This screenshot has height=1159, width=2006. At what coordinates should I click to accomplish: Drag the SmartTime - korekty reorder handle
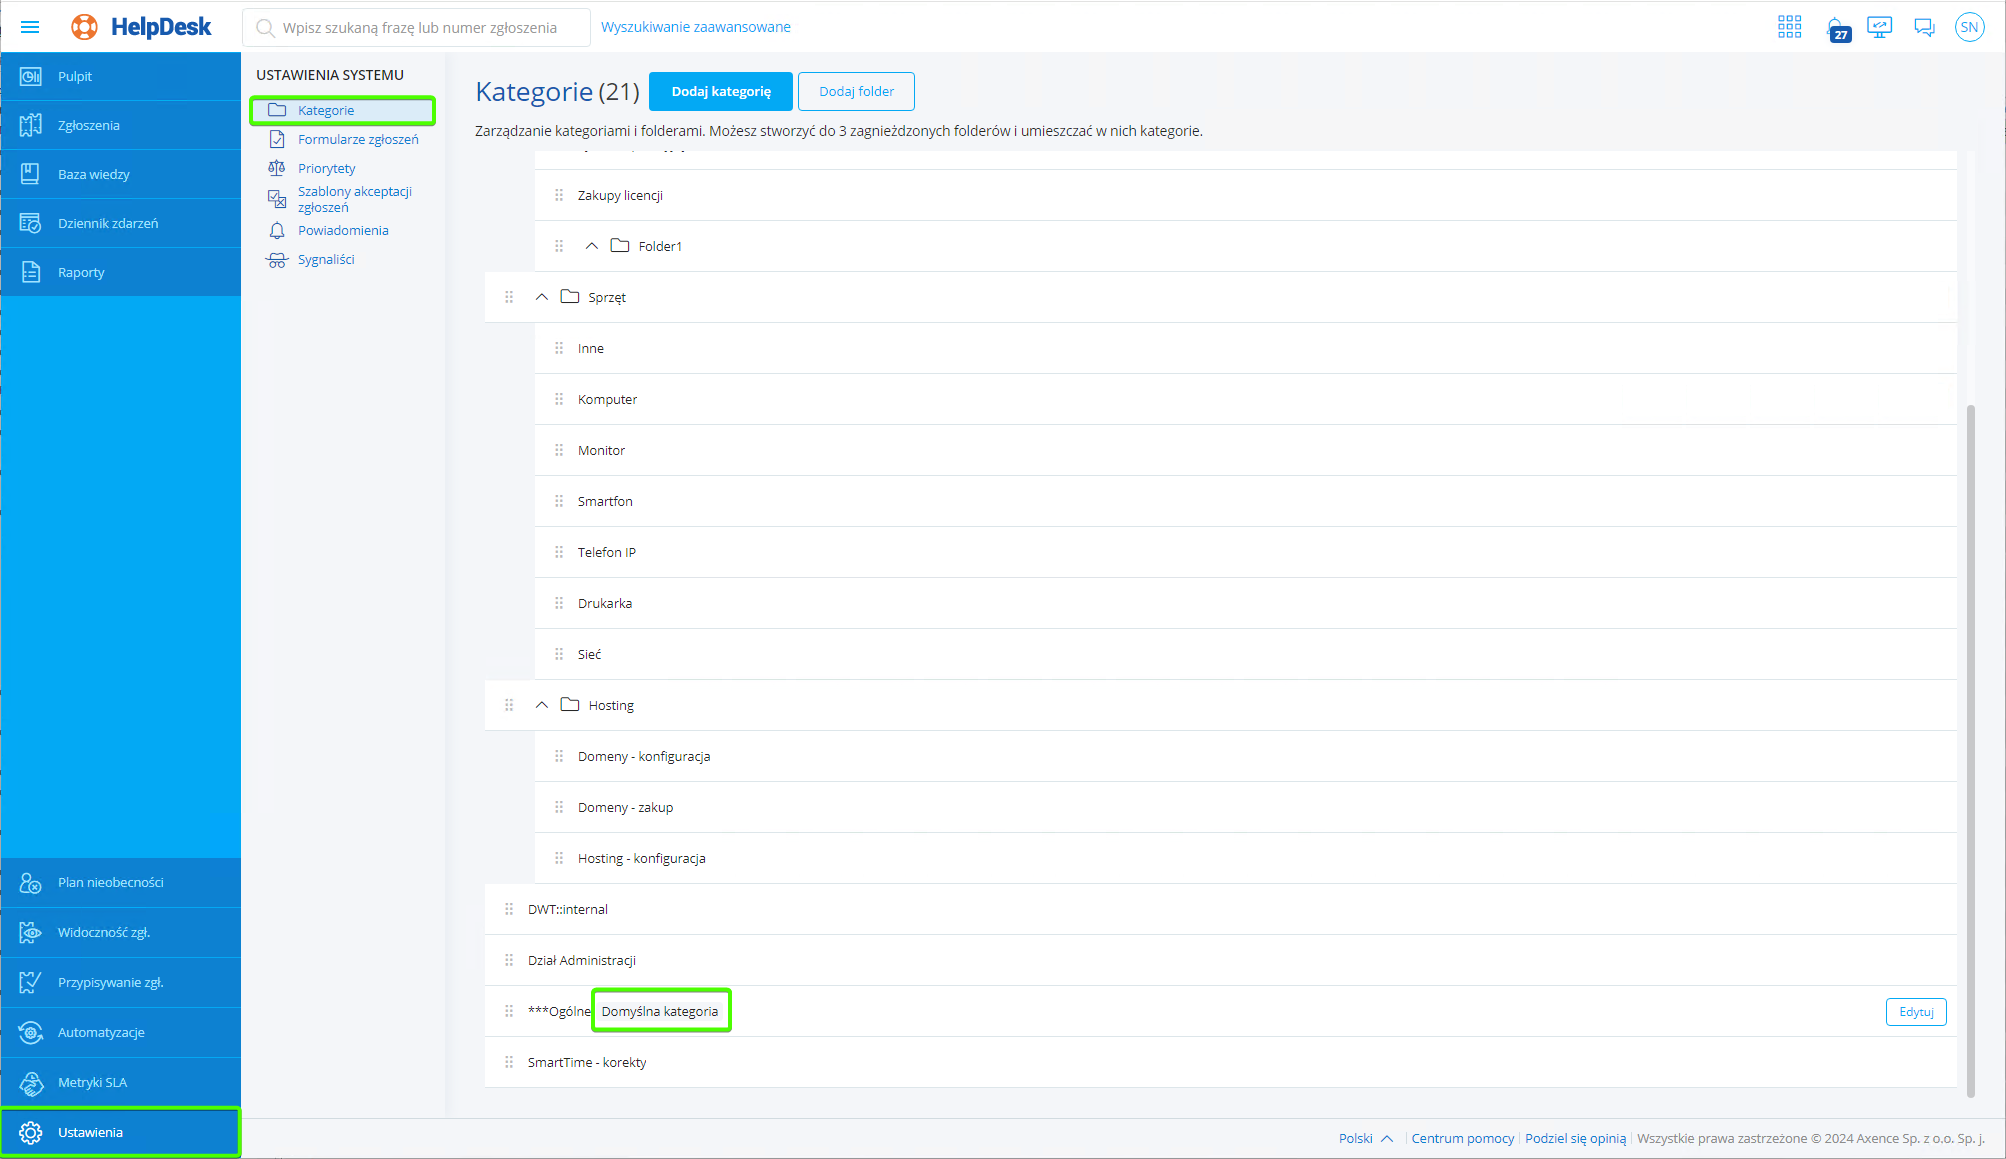pyautogui.click(x=510, y=1061)
